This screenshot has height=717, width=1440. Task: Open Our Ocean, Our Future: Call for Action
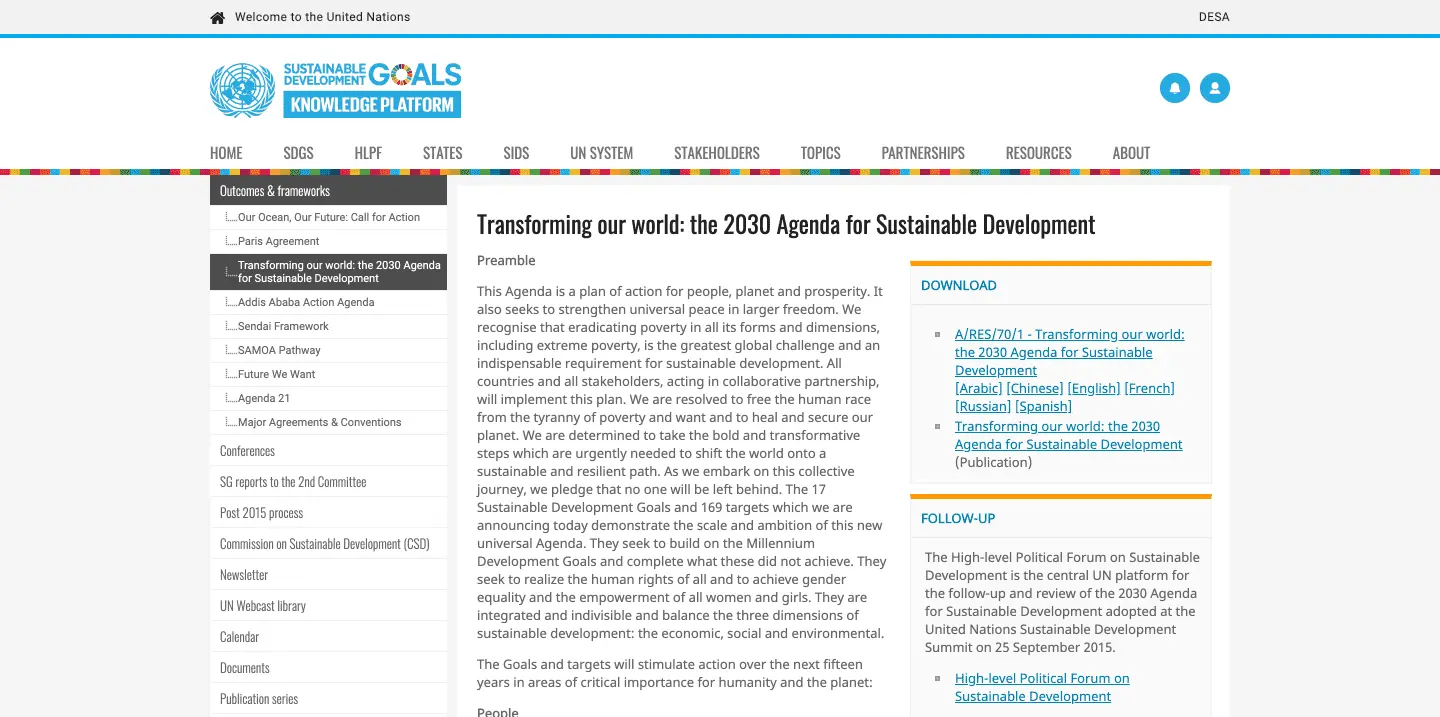(x=328, y=217)
